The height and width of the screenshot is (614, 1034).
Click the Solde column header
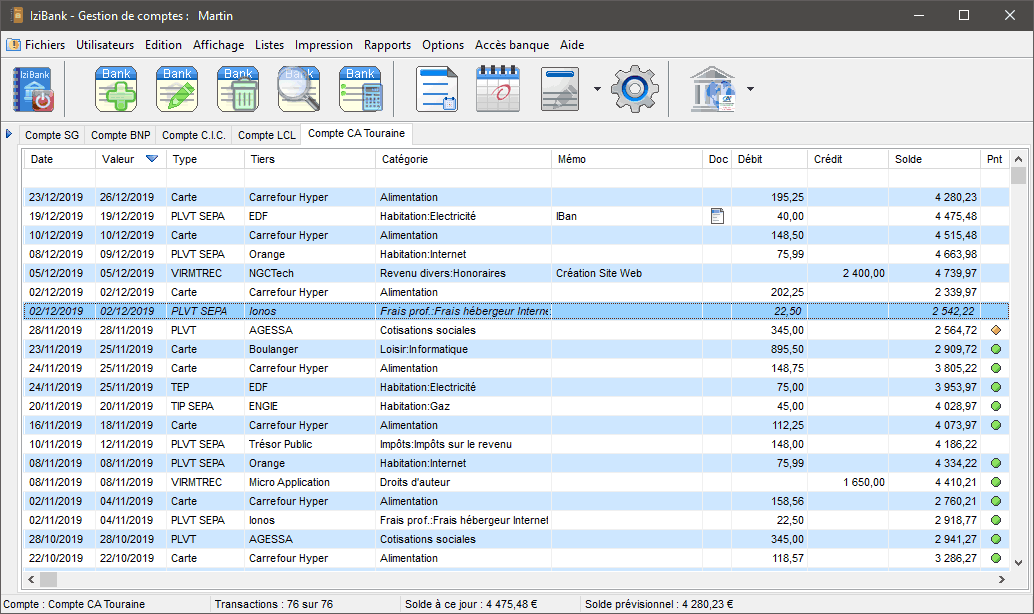click(x=908, y=159)
